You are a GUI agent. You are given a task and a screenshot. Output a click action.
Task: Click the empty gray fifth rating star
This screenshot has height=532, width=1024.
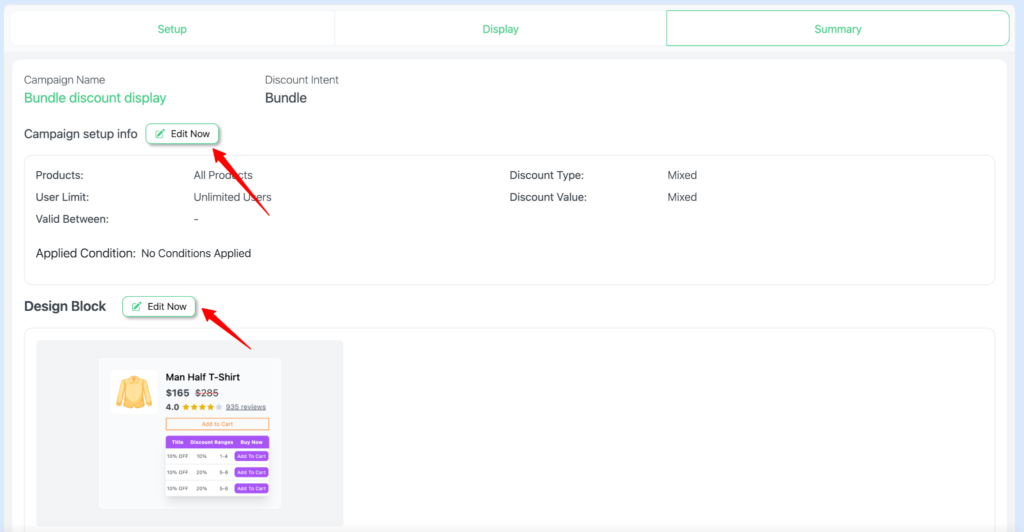point(219,407)
